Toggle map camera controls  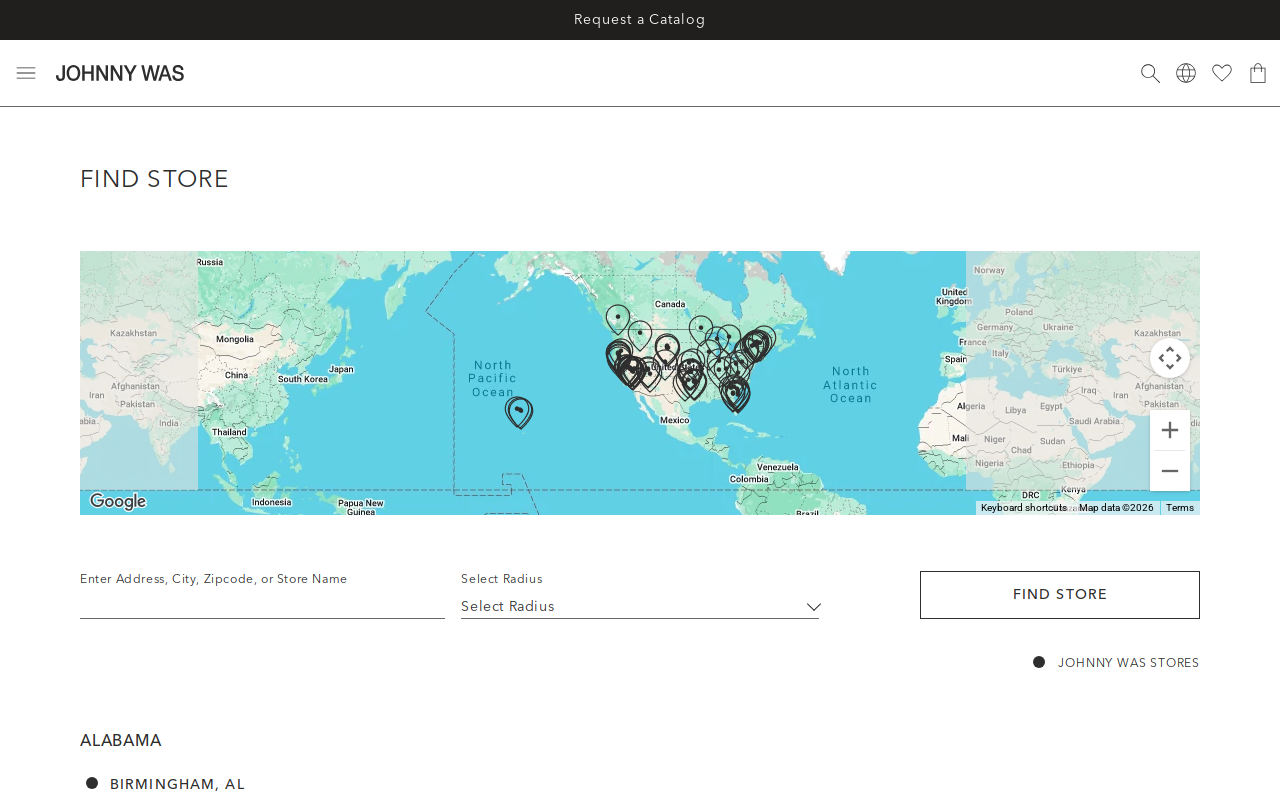coord(1170,358)
